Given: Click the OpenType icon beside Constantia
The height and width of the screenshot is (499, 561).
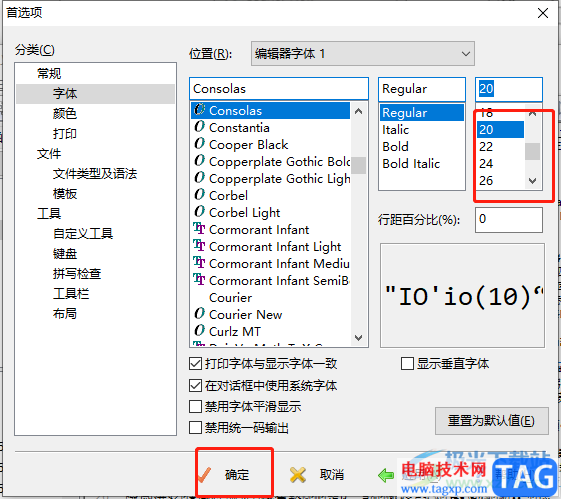Looking at the screenshot, I should pyautogui.click(x=199, y=127).
